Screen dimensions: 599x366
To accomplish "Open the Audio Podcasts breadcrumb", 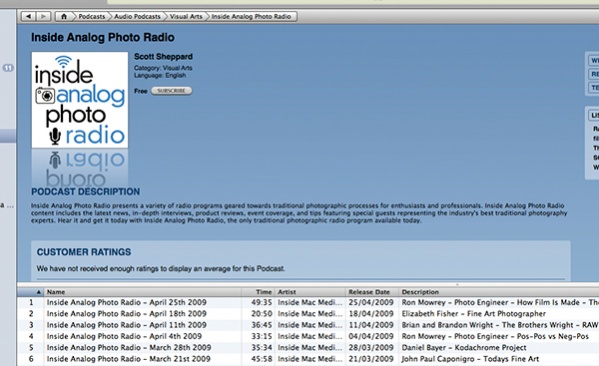I will 137,16.
